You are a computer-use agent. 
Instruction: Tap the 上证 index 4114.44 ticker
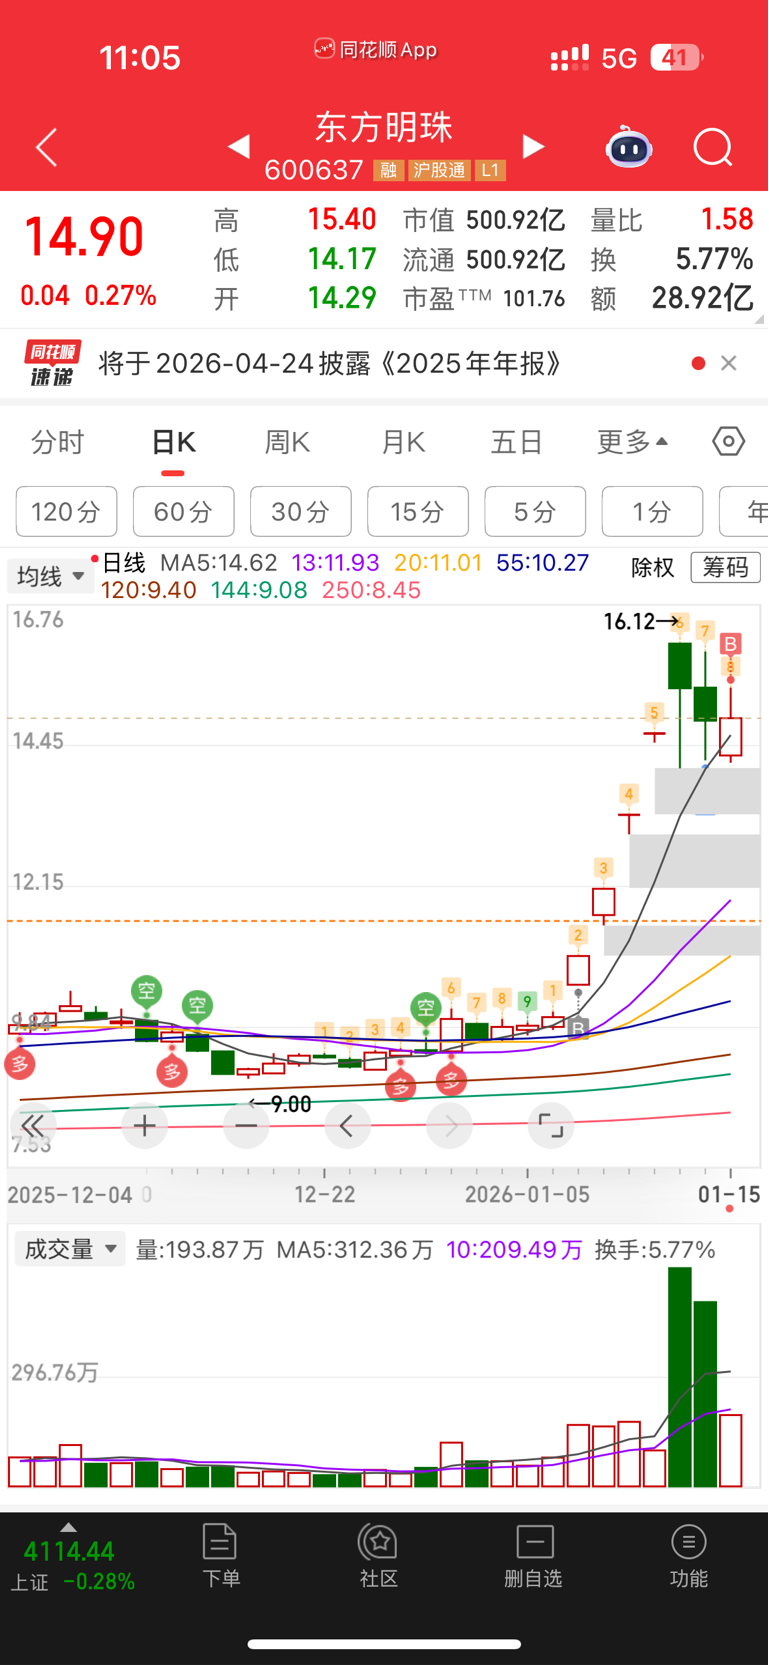(72, 1566)
